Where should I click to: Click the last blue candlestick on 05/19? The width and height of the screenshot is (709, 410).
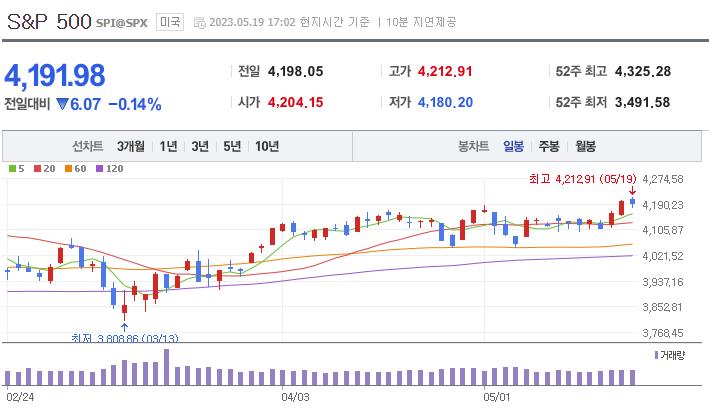(633, 202)
